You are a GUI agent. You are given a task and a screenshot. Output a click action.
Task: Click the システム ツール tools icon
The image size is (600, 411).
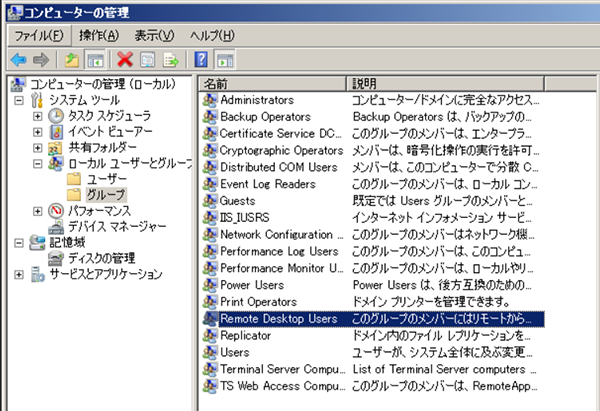(x=37, y=100)
